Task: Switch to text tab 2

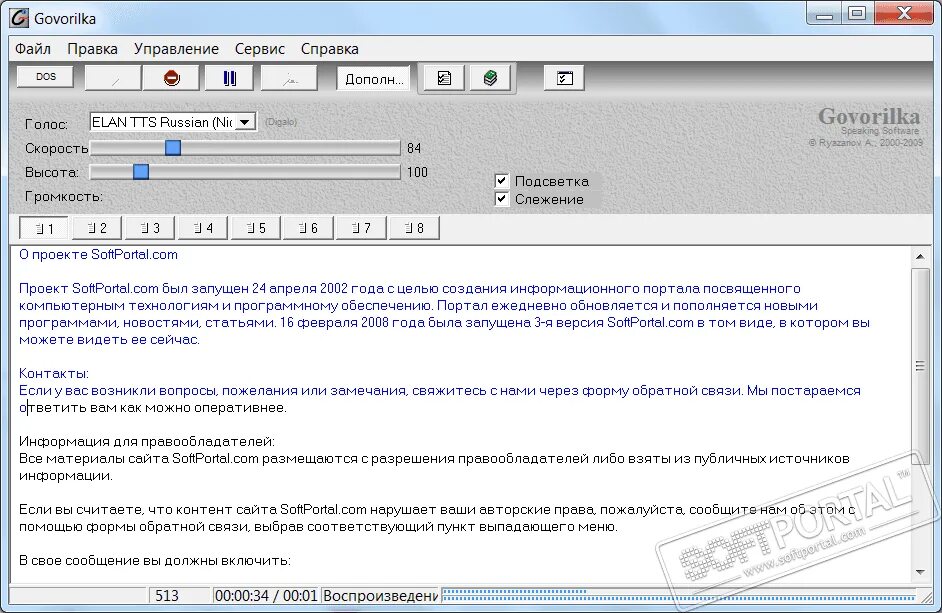Action: (97, 228)
